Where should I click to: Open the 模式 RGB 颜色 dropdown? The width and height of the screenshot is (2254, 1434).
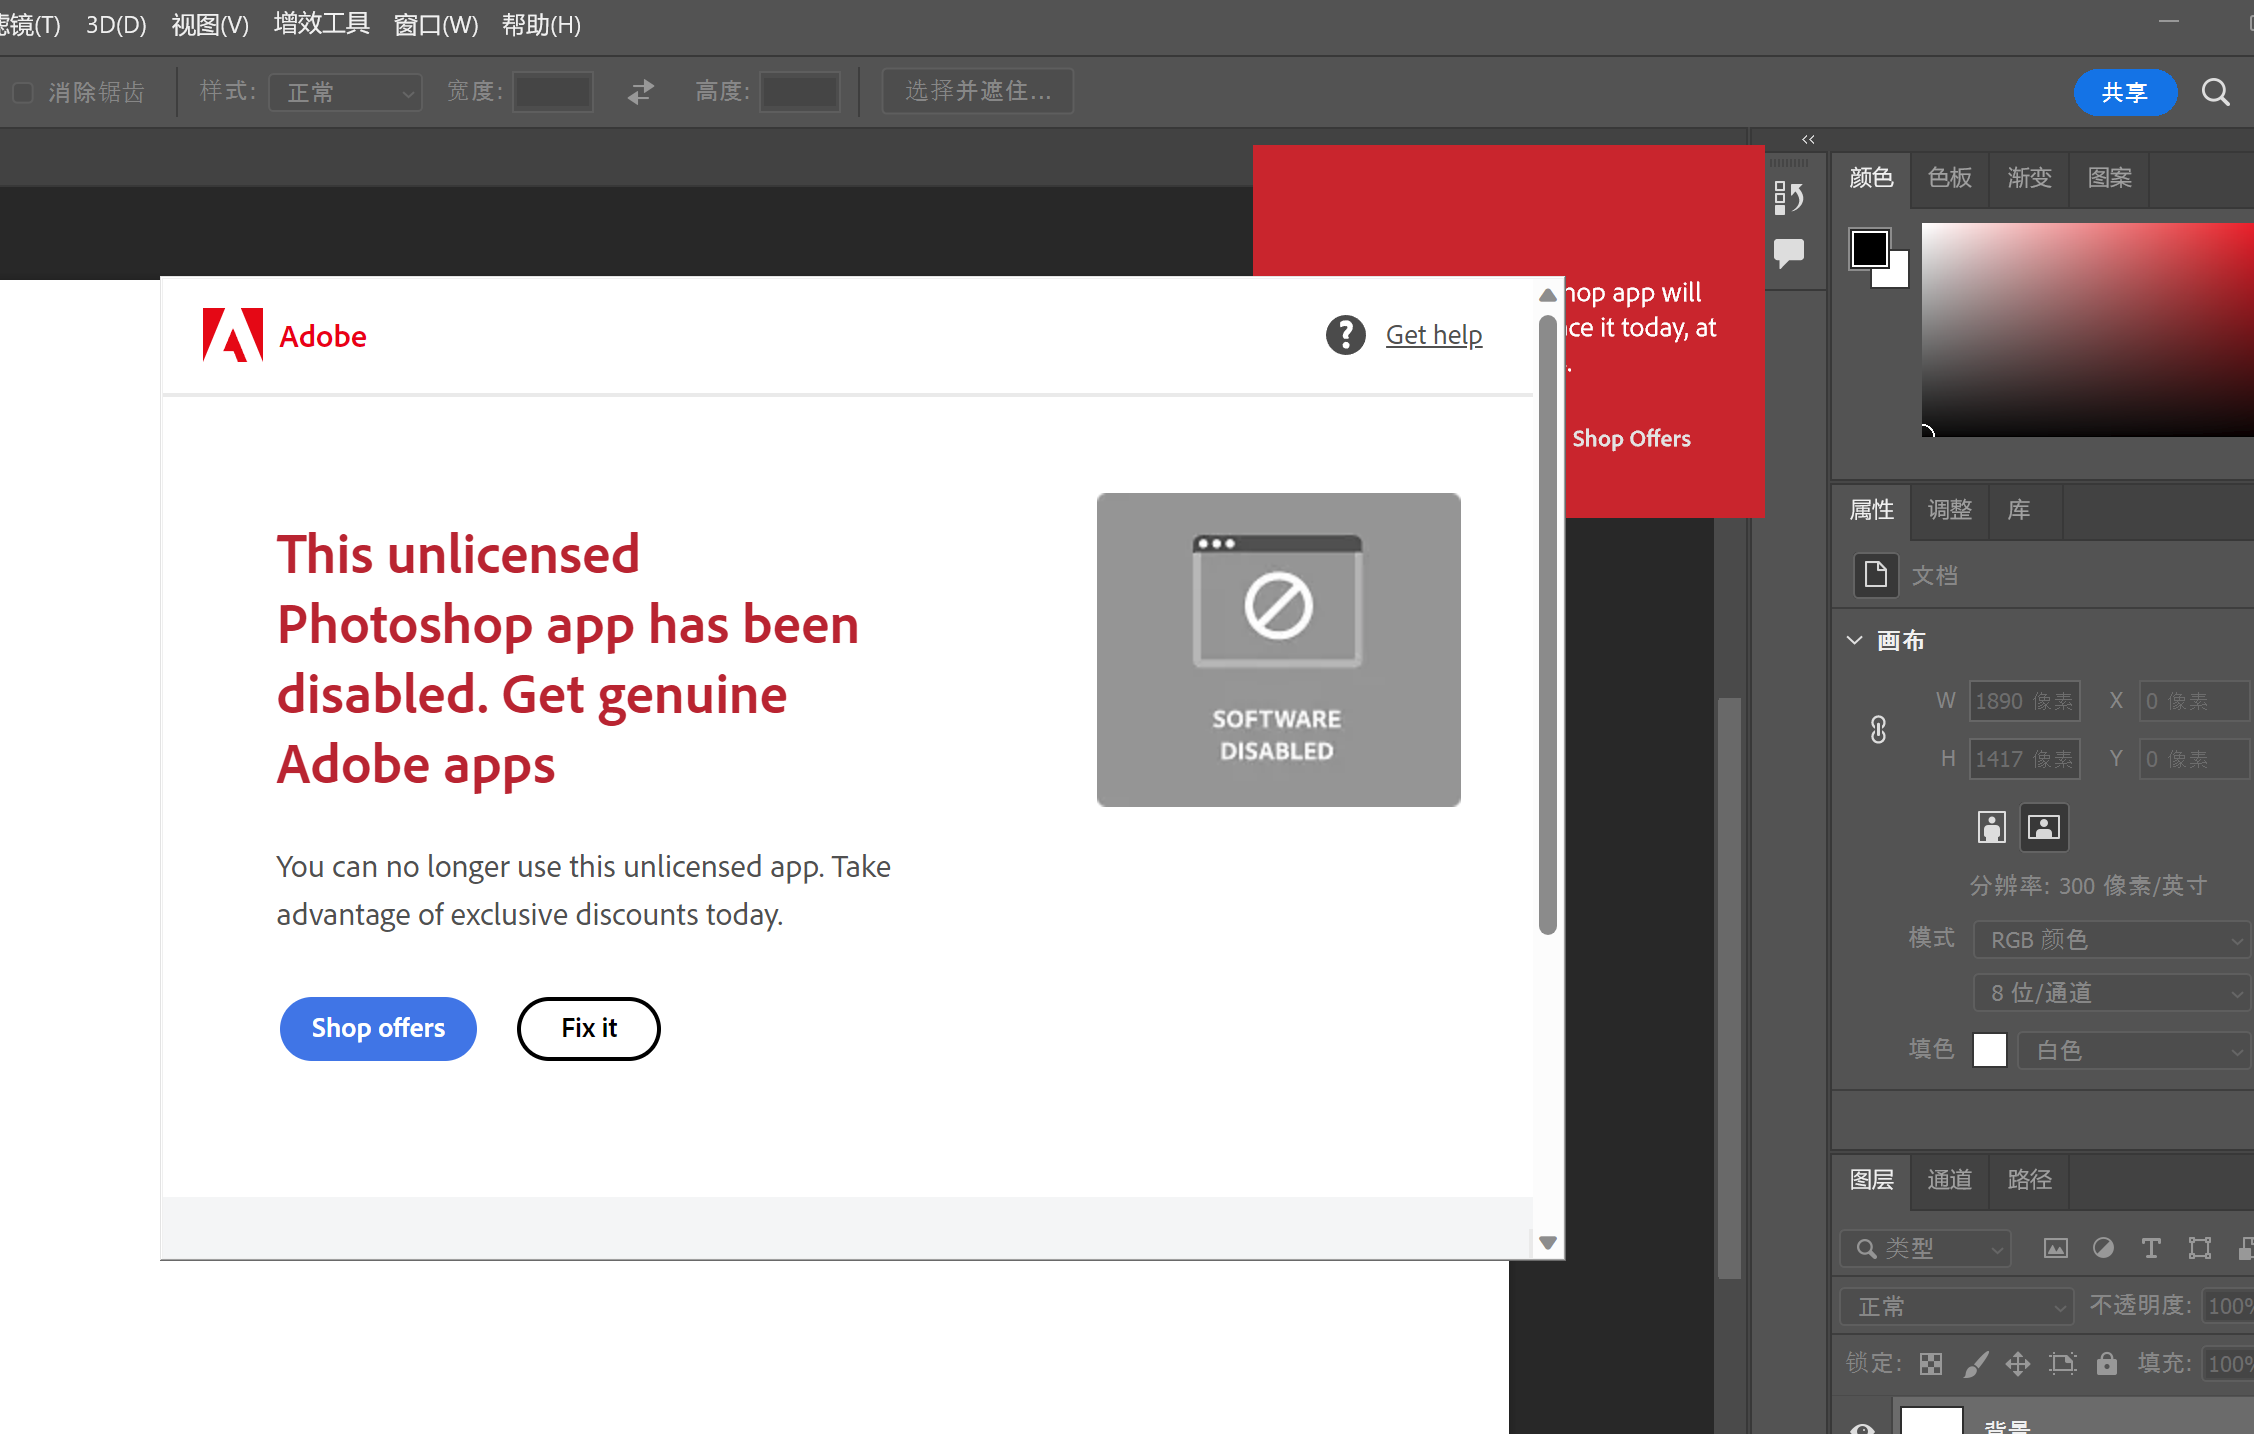coord(2111,940)
